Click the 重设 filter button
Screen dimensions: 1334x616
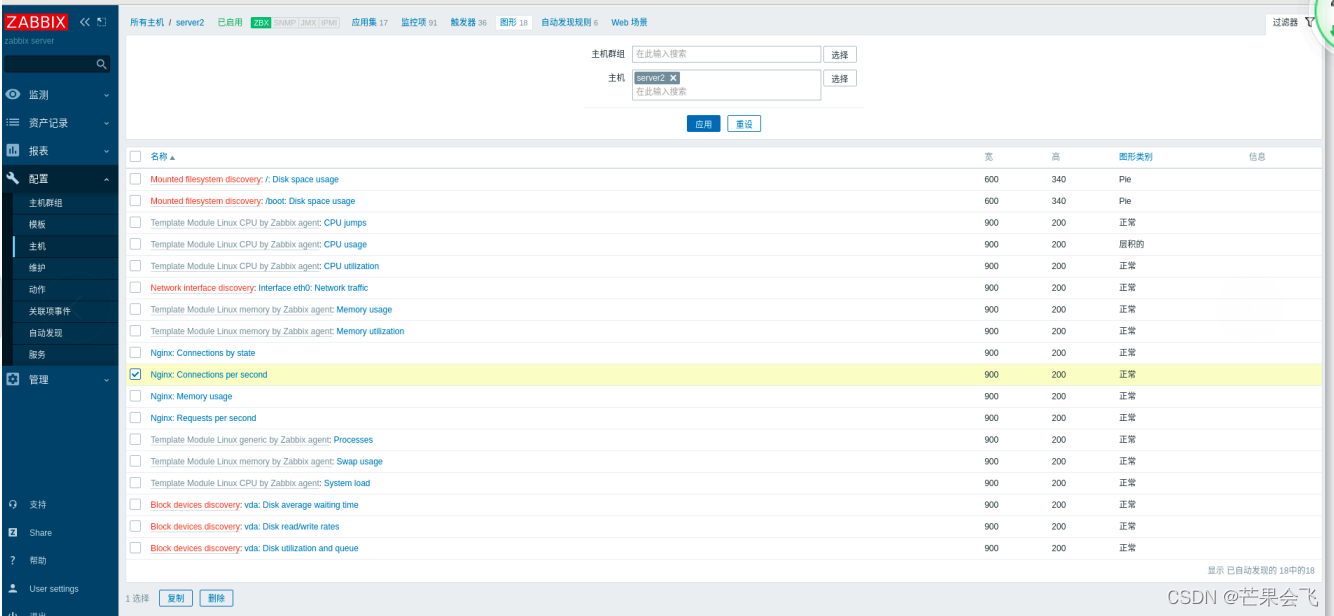[744, 124]
